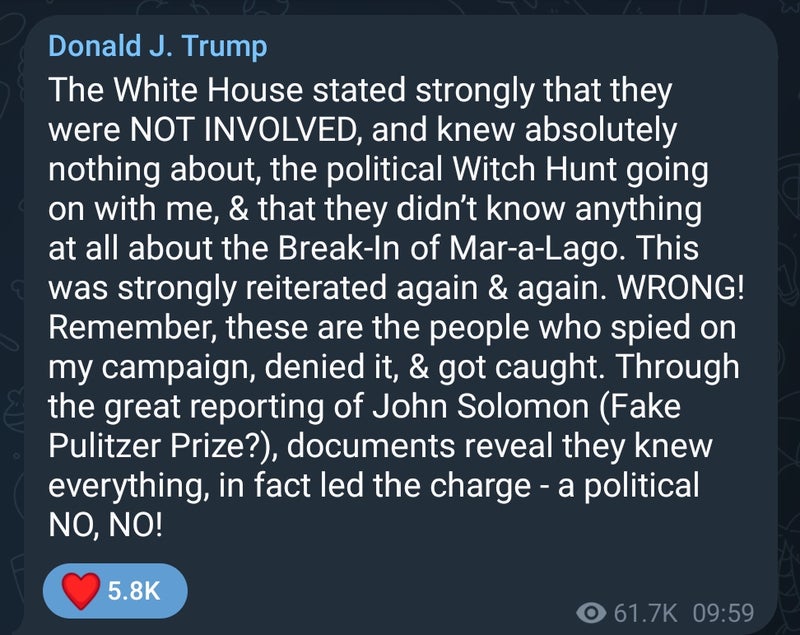This screenshot has height=635, width=800.
Task: Open the Donald J. Trump sender name
Action: point(157,47)
